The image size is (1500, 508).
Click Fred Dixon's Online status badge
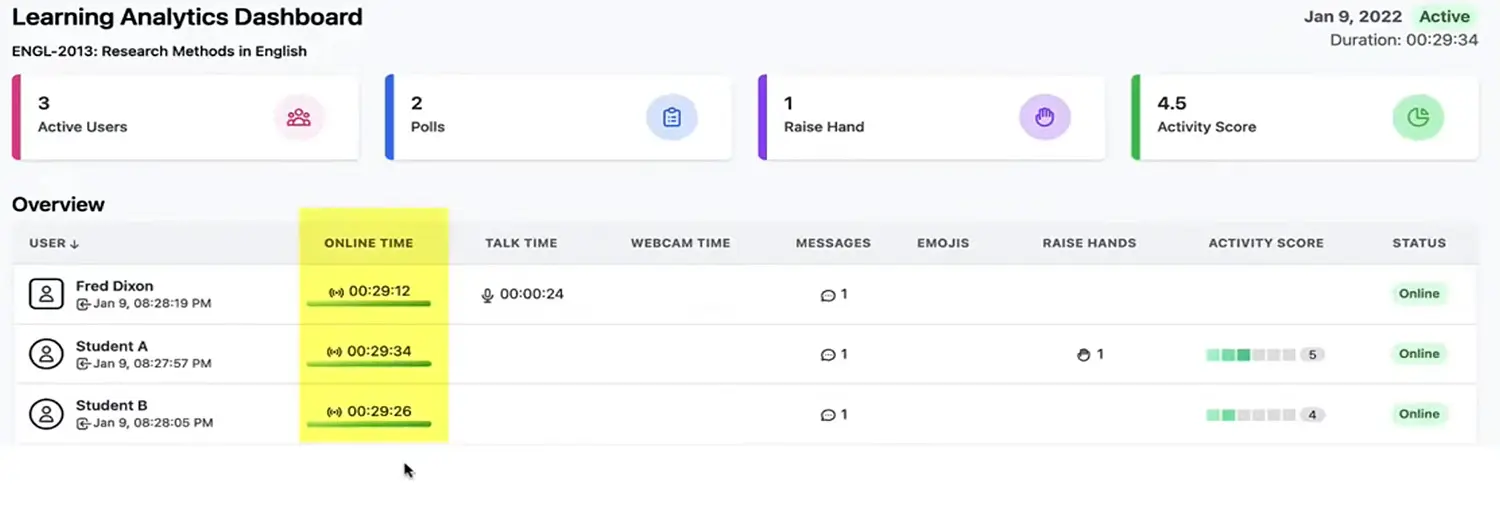point(1418,294)
